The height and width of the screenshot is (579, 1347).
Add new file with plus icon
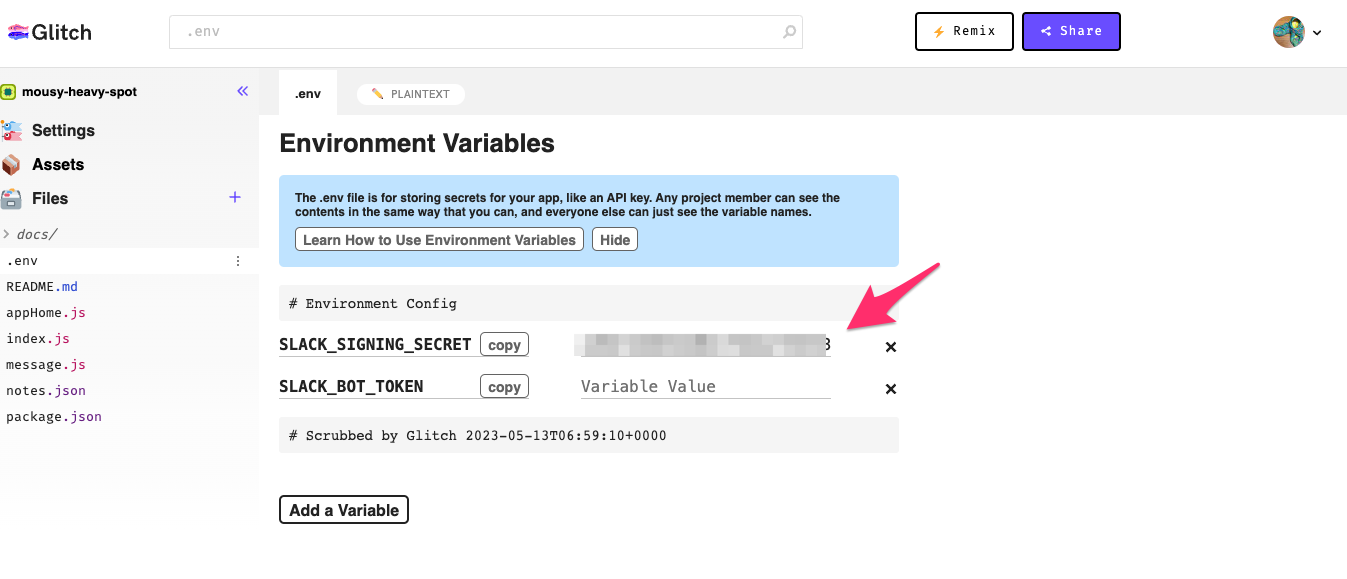click(x=235, y=197)
